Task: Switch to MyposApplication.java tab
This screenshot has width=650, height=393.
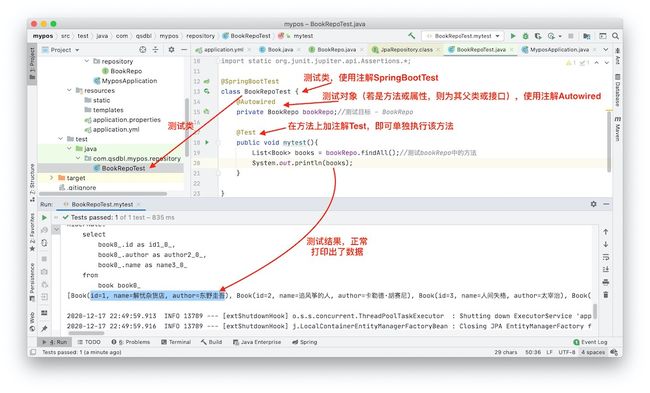Action: click(559, 49)
